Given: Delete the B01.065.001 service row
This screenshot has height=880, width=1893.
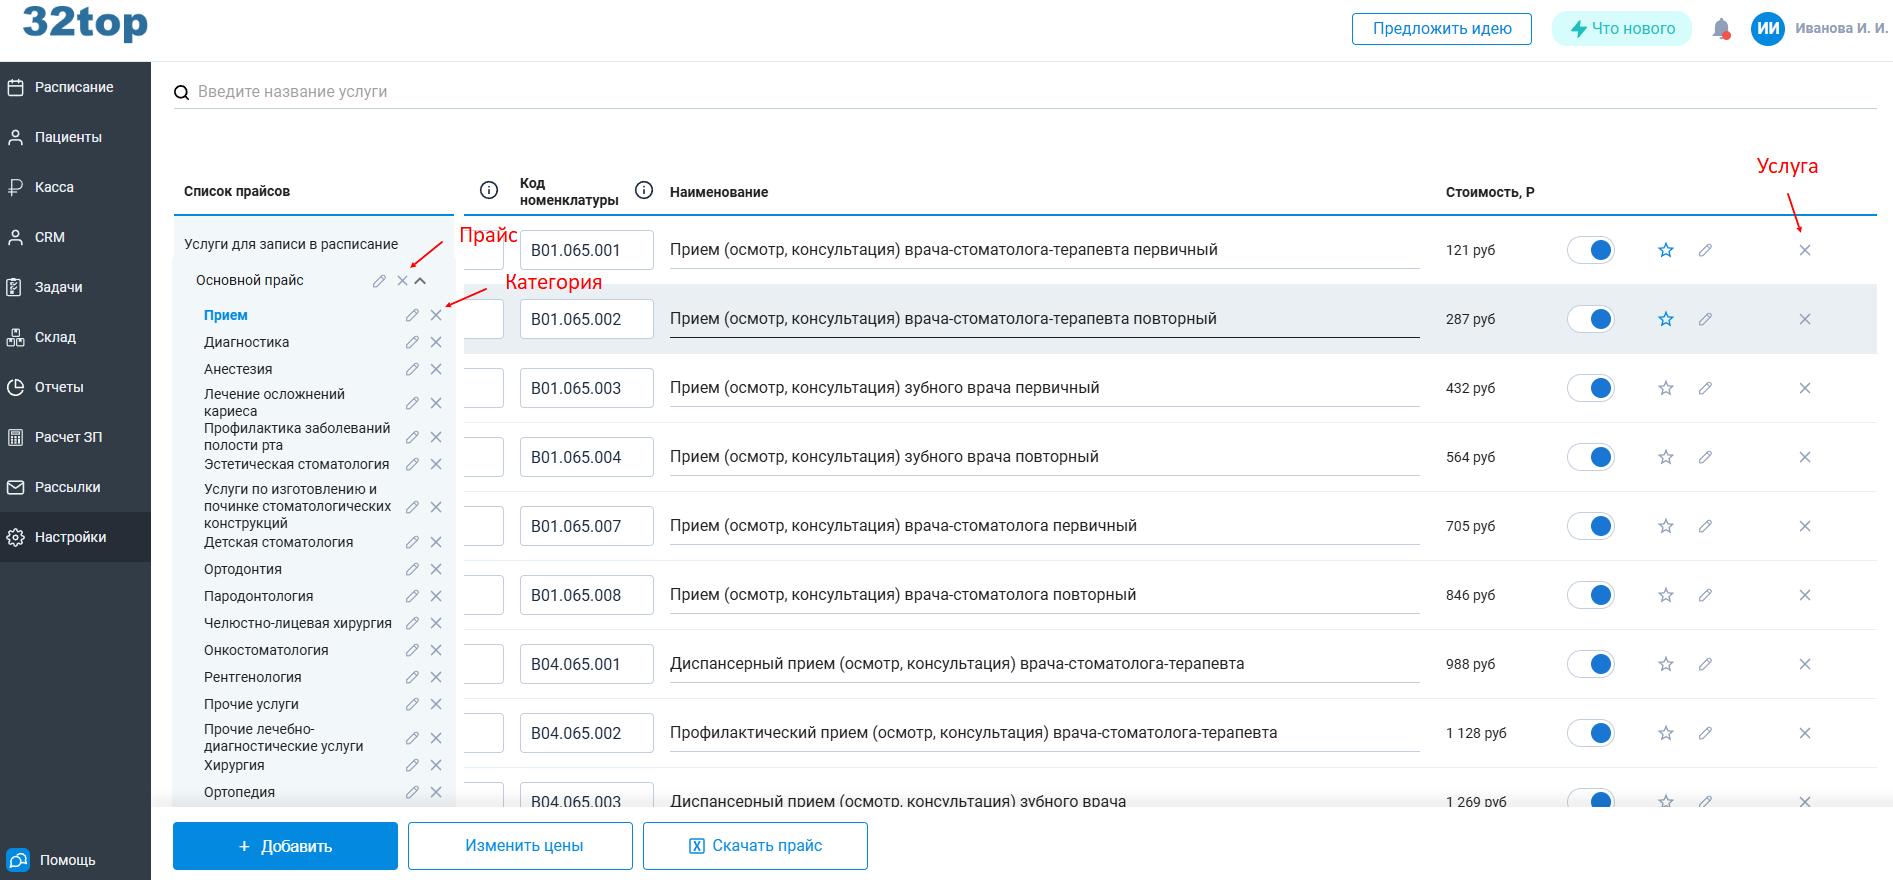Looking at the screenshot, I should click(1804, 250).
